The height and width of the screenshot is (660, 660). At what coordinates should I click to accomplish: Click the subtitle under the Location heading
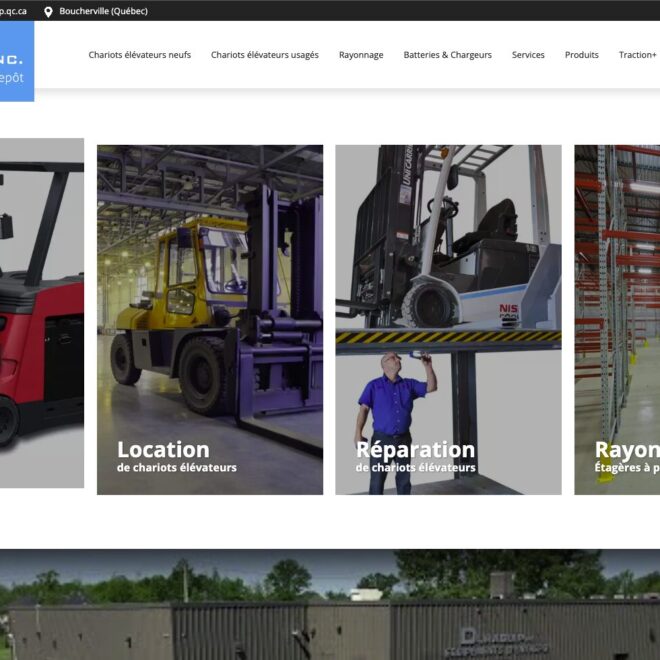176,468
